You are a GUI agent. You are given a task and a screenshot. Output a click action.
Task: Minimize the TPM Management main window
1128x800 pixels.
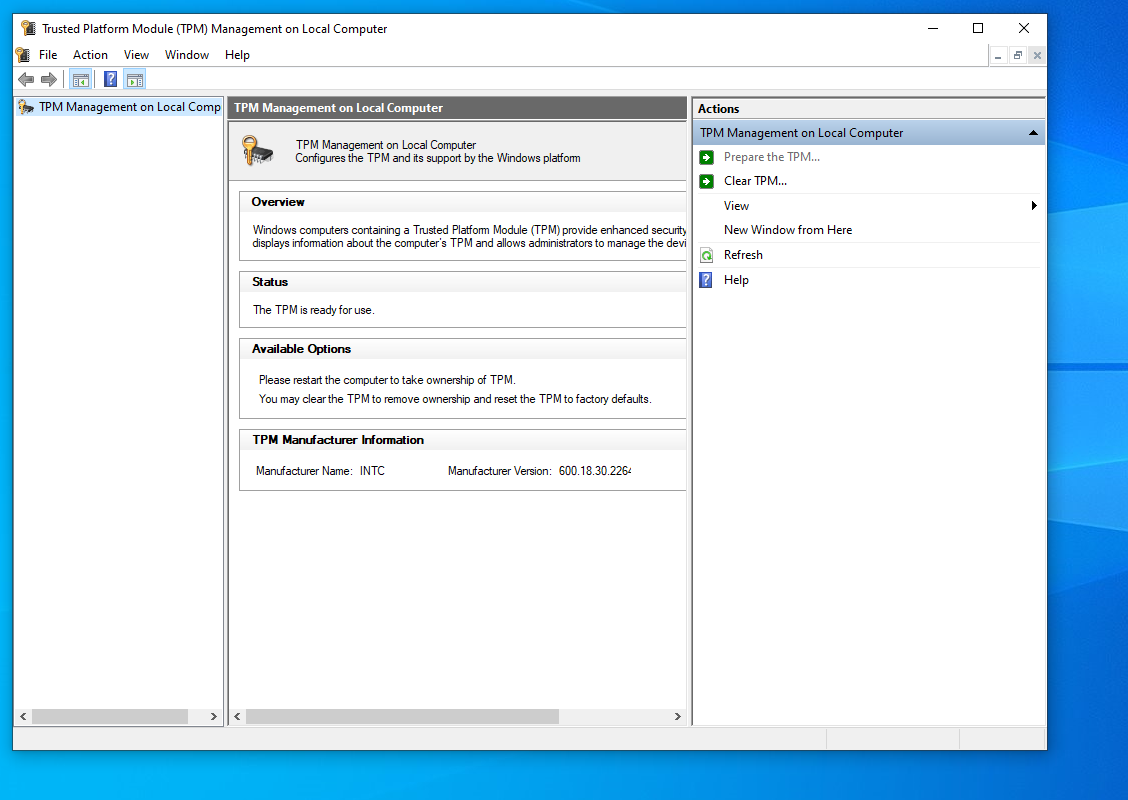click(933, 28)
